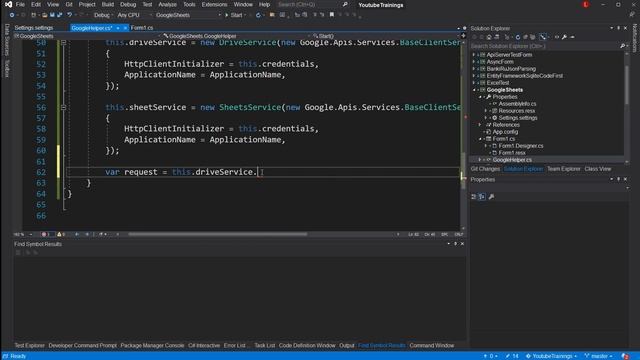Click the Start debugging button

pos(234,15)
